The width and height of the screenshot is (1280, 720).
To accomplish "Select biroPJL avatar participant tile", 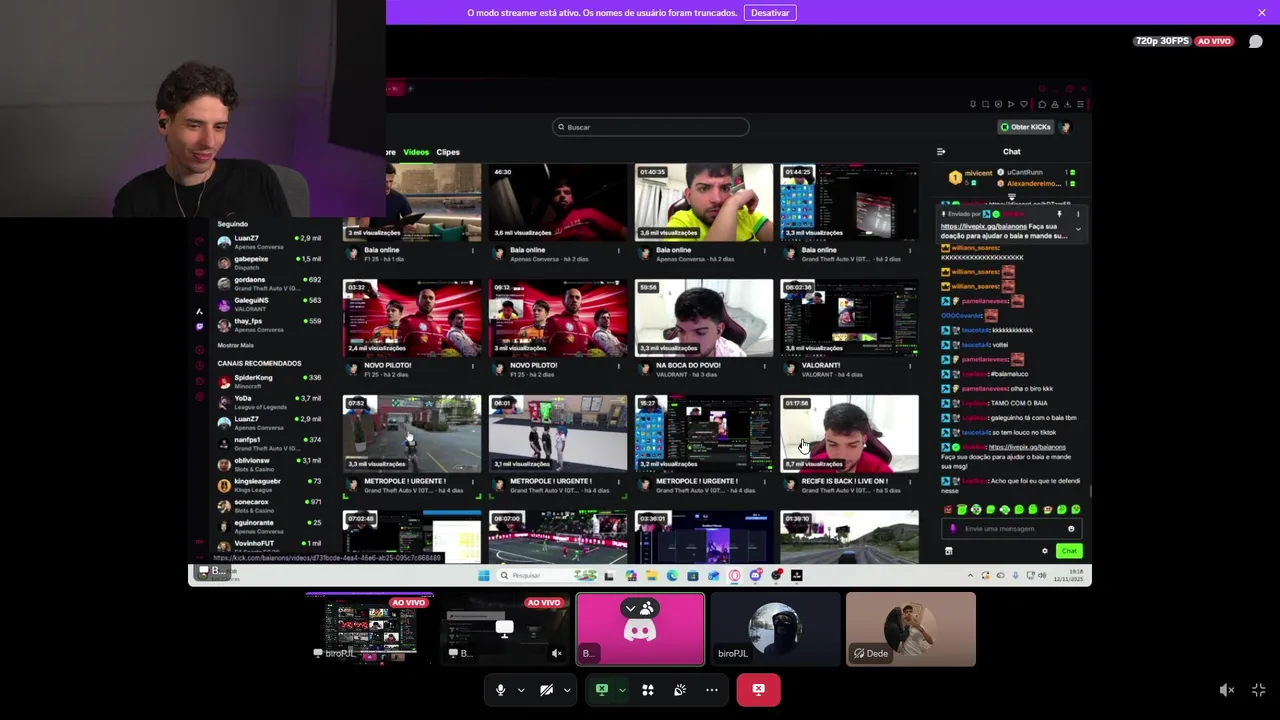I will tap(775, 629).
